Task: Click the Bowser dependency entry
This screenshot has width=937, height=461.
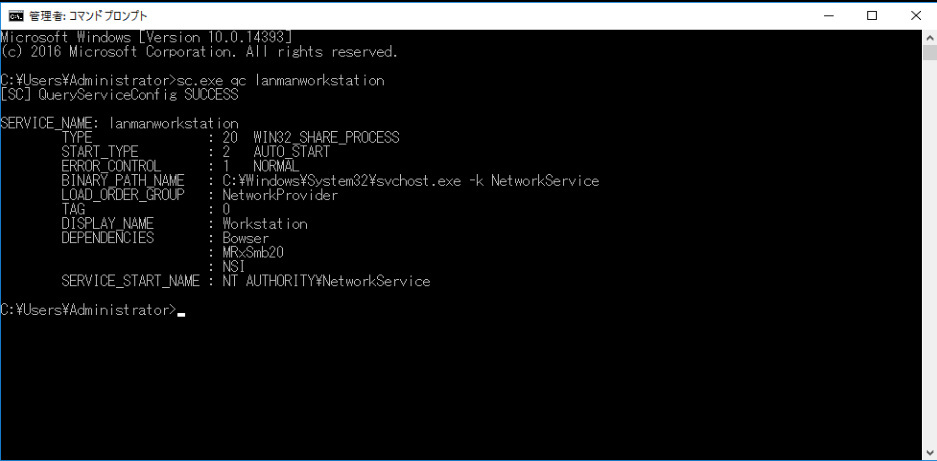Action: point(246,239)
